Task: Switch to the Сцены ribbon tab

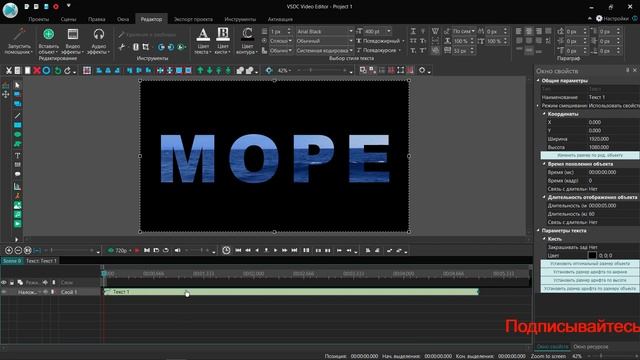Action: click(x=68, y=19)
